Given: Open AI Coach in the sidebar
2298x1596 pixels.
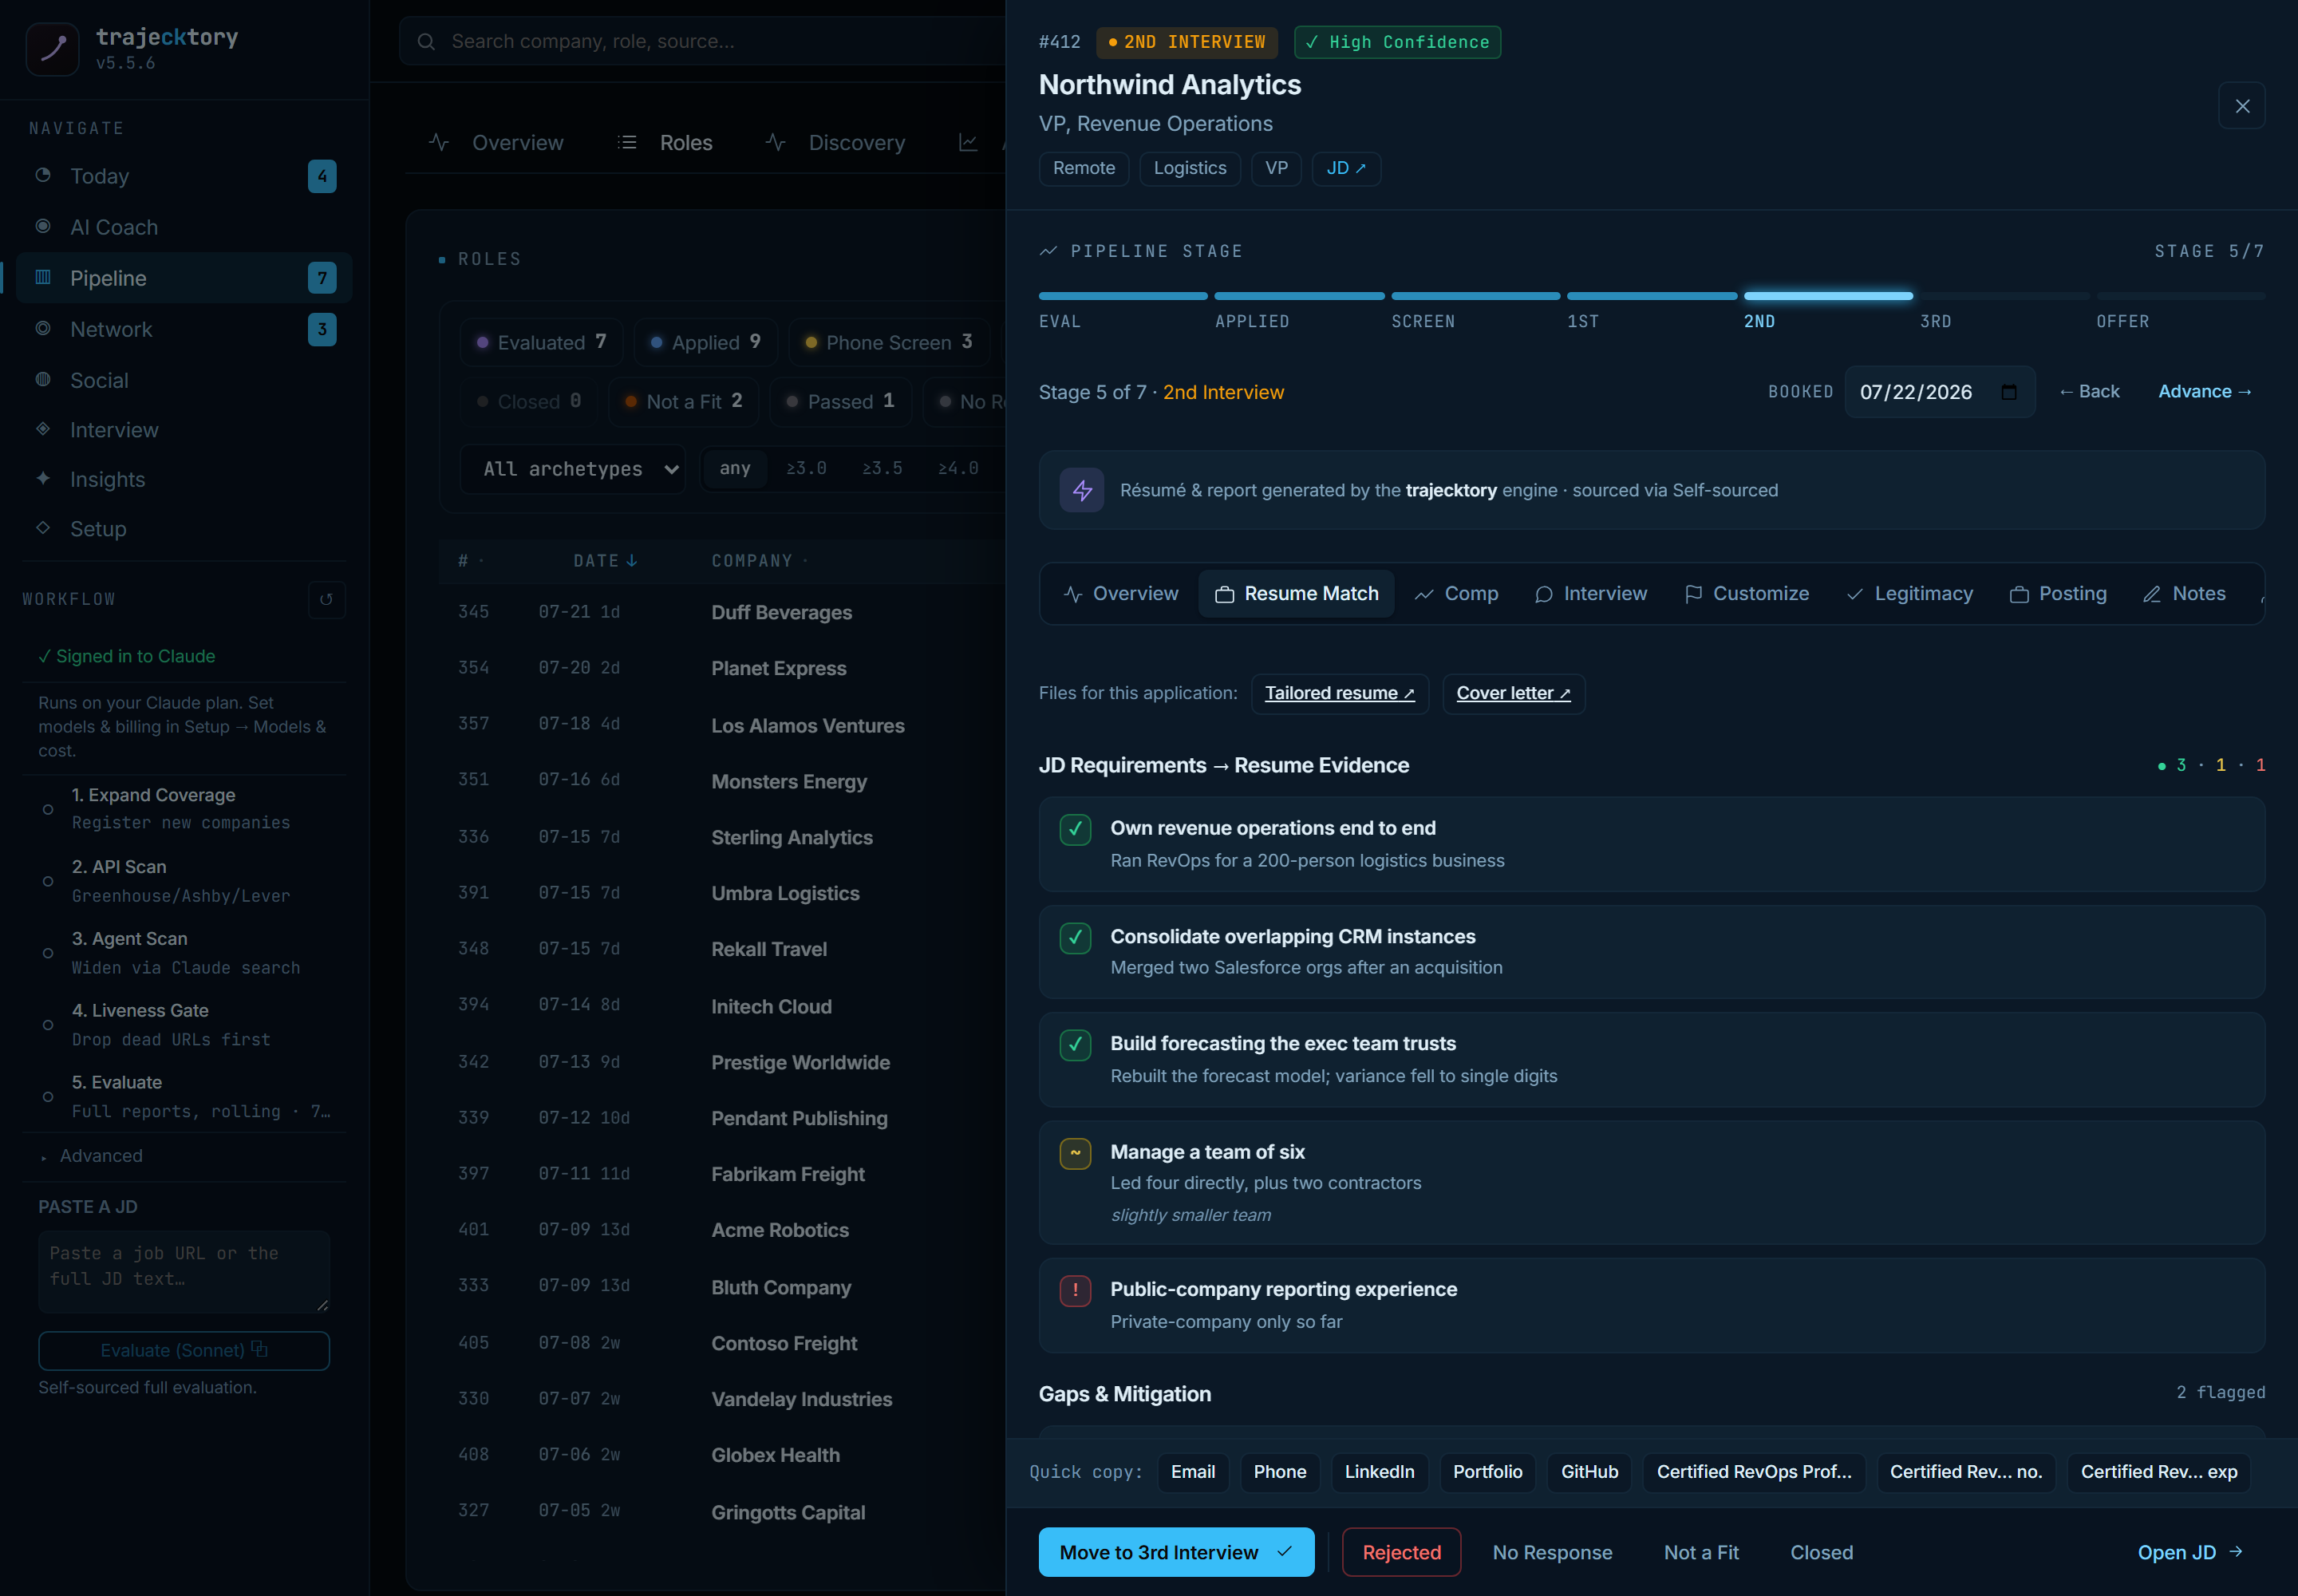Looking at the screenshot, I should coord(184,227).
